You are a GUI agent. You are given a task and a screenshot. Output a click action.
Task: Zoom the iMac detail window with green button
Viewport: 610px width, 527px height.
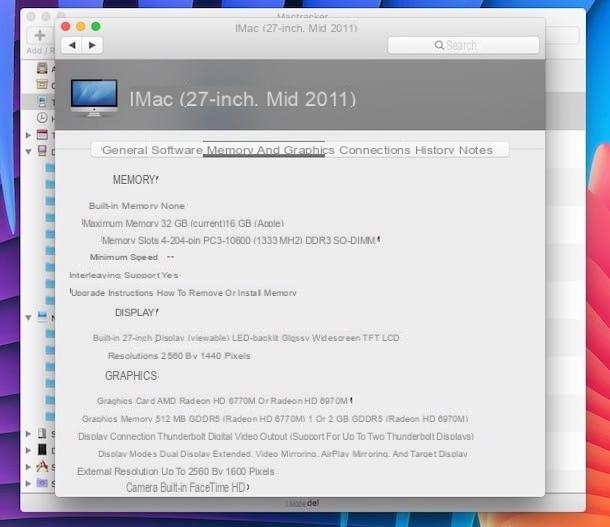96,26
